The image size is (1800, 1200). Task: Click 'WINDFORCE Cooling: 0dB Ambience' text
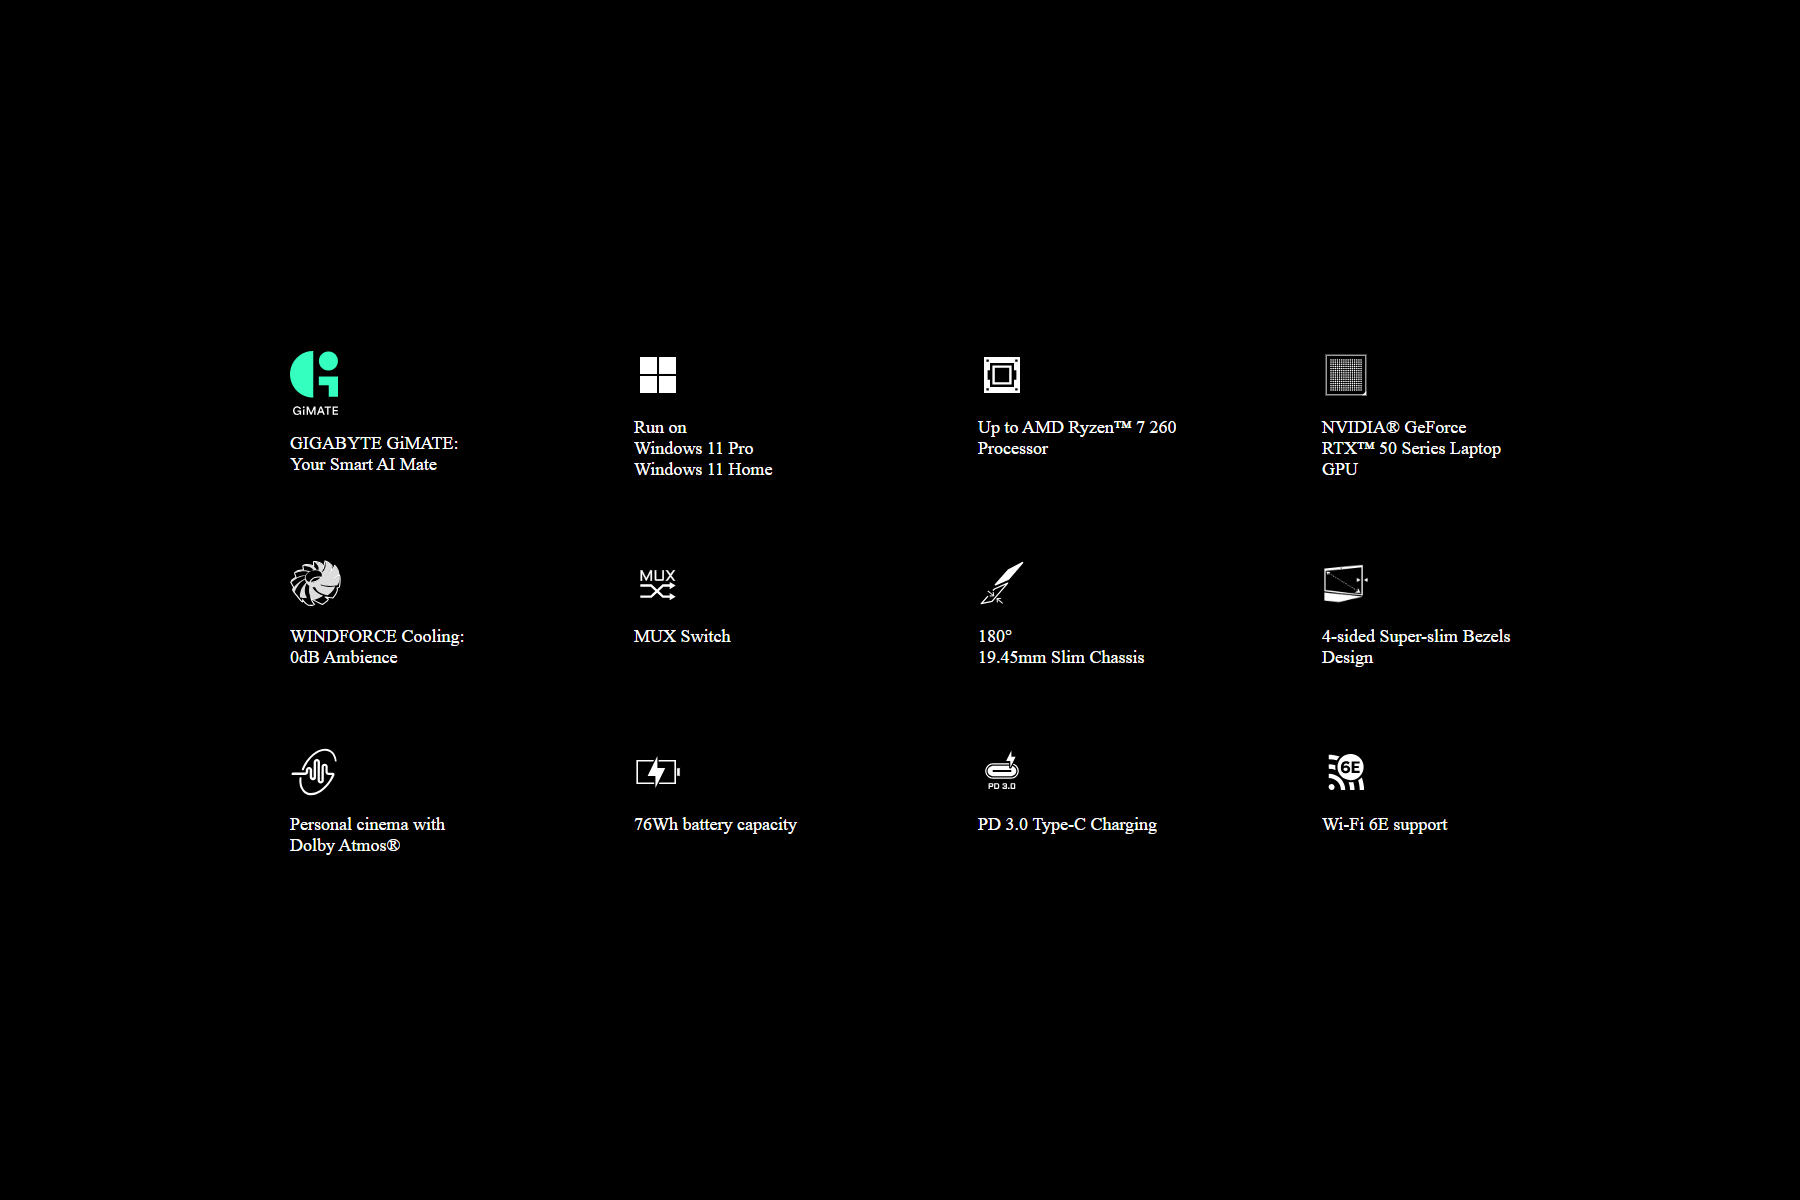click(x=377, y=647)
